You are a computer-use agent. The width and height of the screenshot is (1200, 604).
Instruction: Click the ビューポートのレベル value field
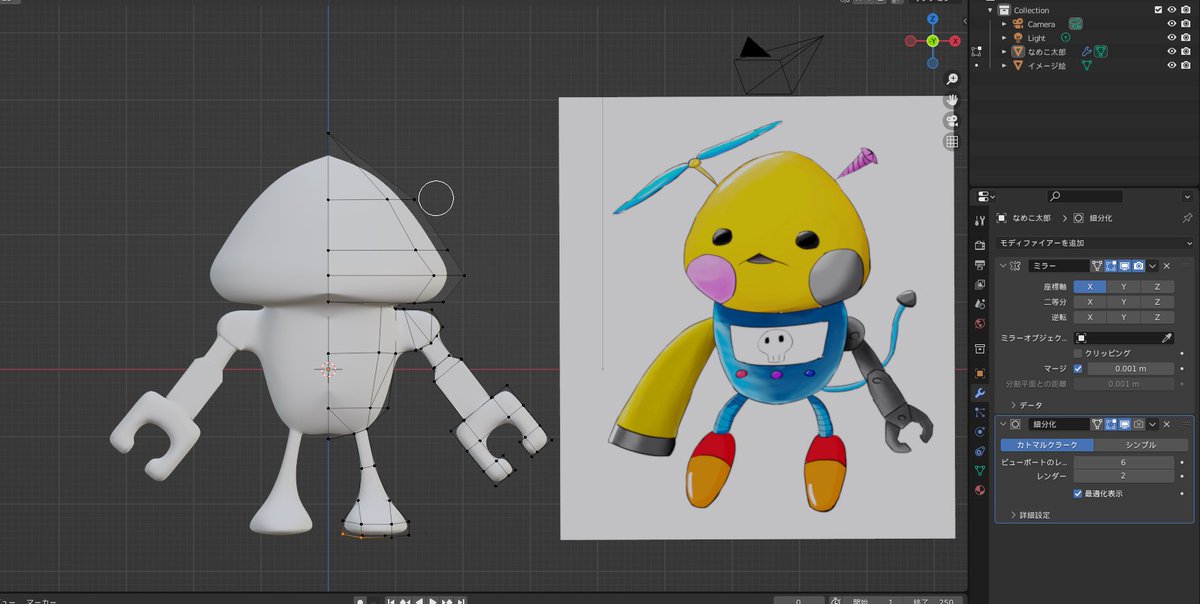[1124, 462]
